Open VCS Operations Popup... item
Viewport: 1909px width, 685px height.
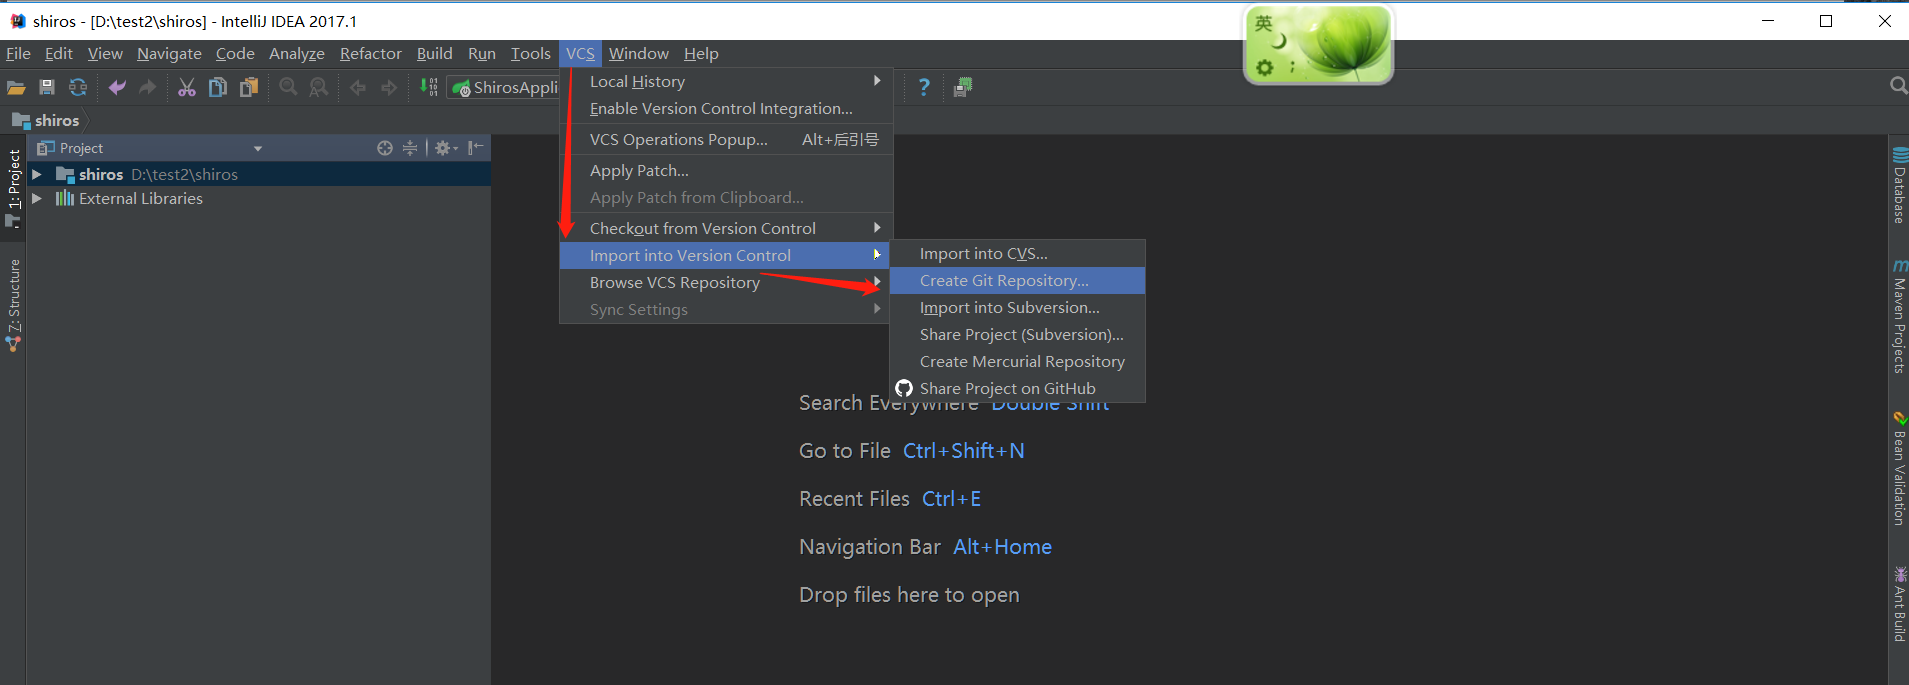coord(726,140)
